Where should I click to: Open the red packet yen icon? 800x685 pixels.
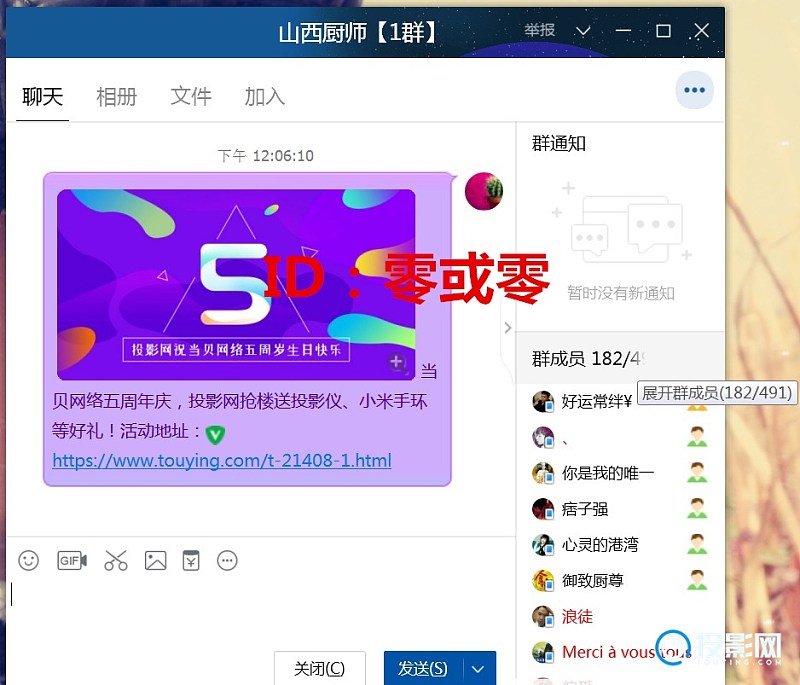(x=191, y=560)
